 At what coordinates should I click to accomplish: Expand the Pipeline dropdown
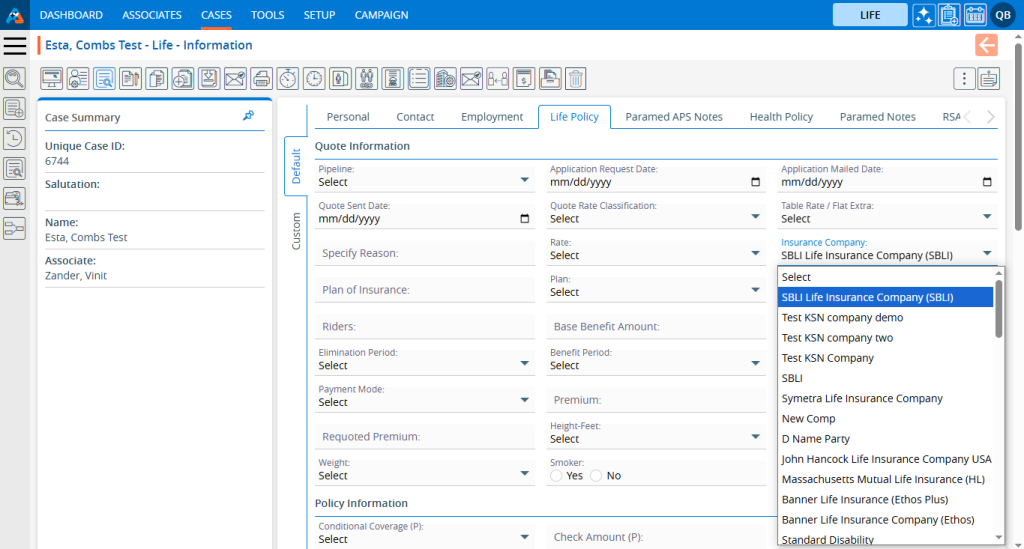coord(424,181)
